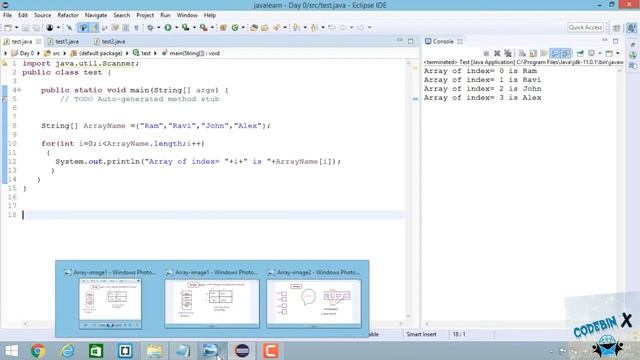Viewport: 640px width, 360px height.
Task: Click the Display Selected Console icon
Action: click(x=591, y=53)
